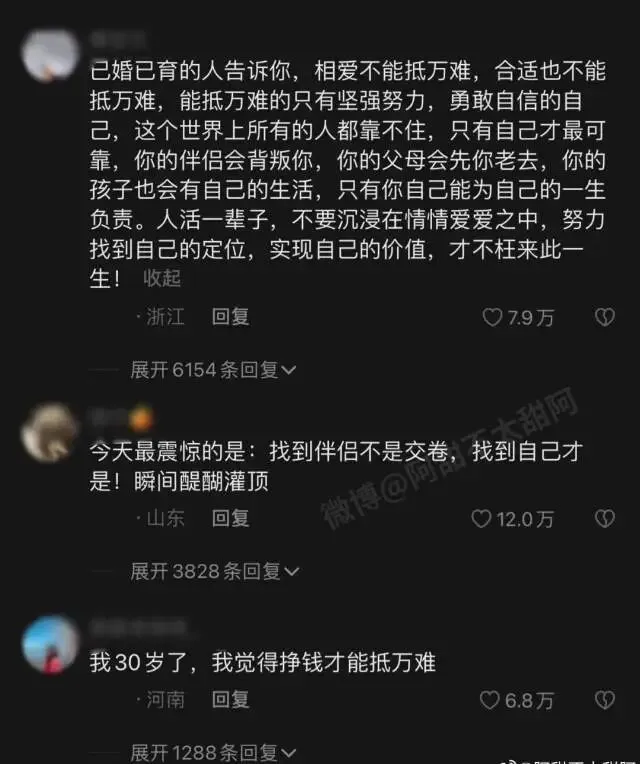Image resolution: width=640 pixels, height=764 pixels.
Task: Dislike the 浙江 comment with broken heart
Action: (605, 318)
